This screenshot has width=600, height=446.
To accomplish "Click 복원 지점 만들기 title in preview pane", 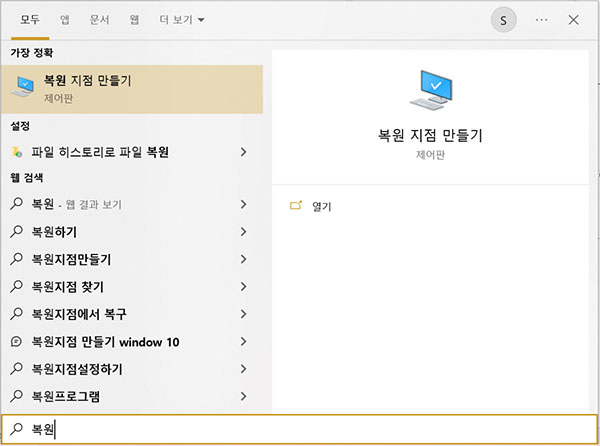I will [430, 135].
